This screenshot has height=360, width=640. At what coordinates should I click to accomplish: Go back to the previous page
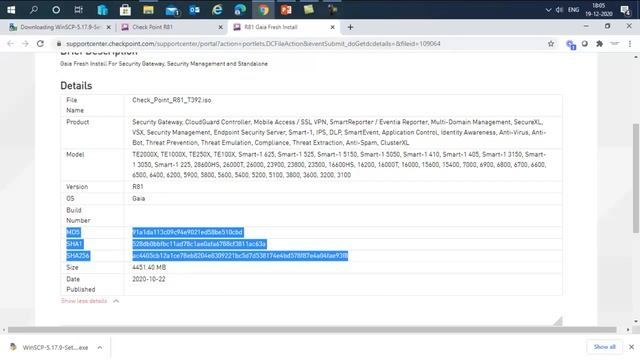(11, 44)
